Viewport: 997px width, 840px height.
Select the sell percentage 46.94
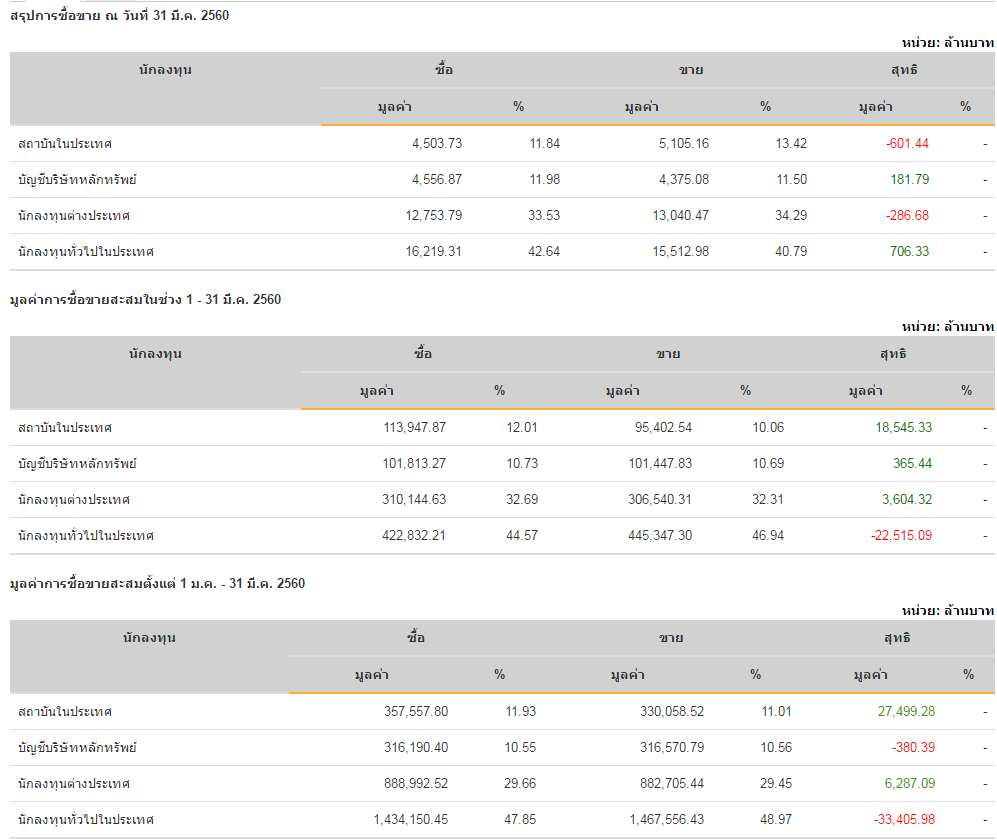[768, 535]
